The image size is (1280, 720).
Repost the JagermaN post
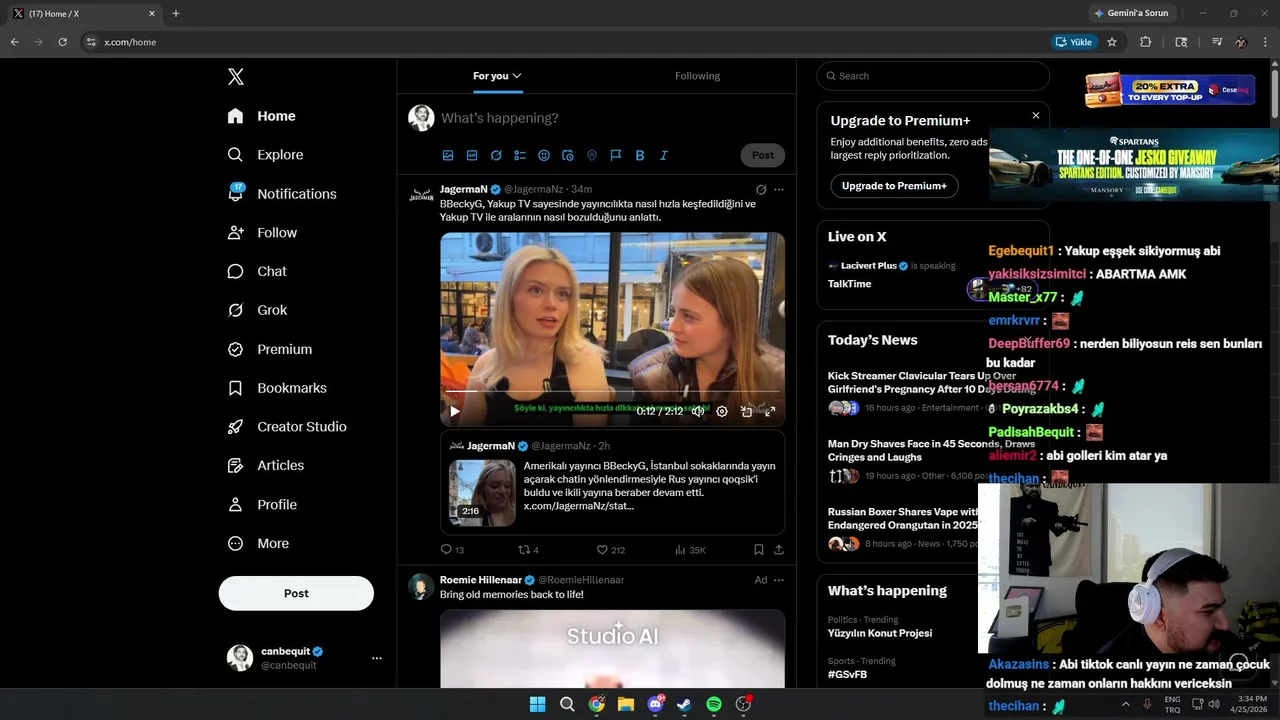[x=528, y=549]
